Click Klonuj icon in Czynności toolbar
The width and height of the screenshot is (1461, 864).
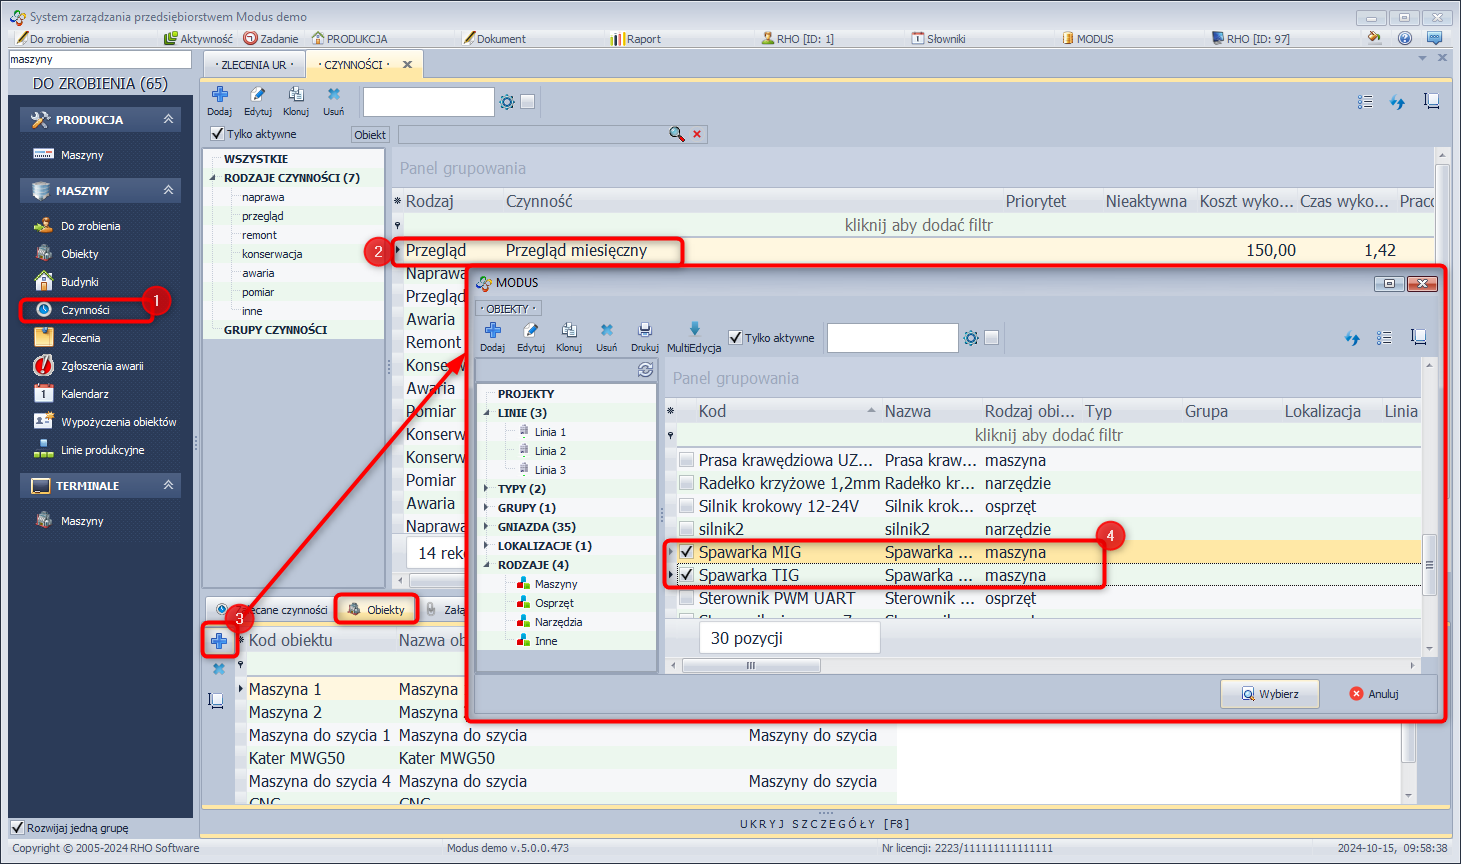coord(296,95)
